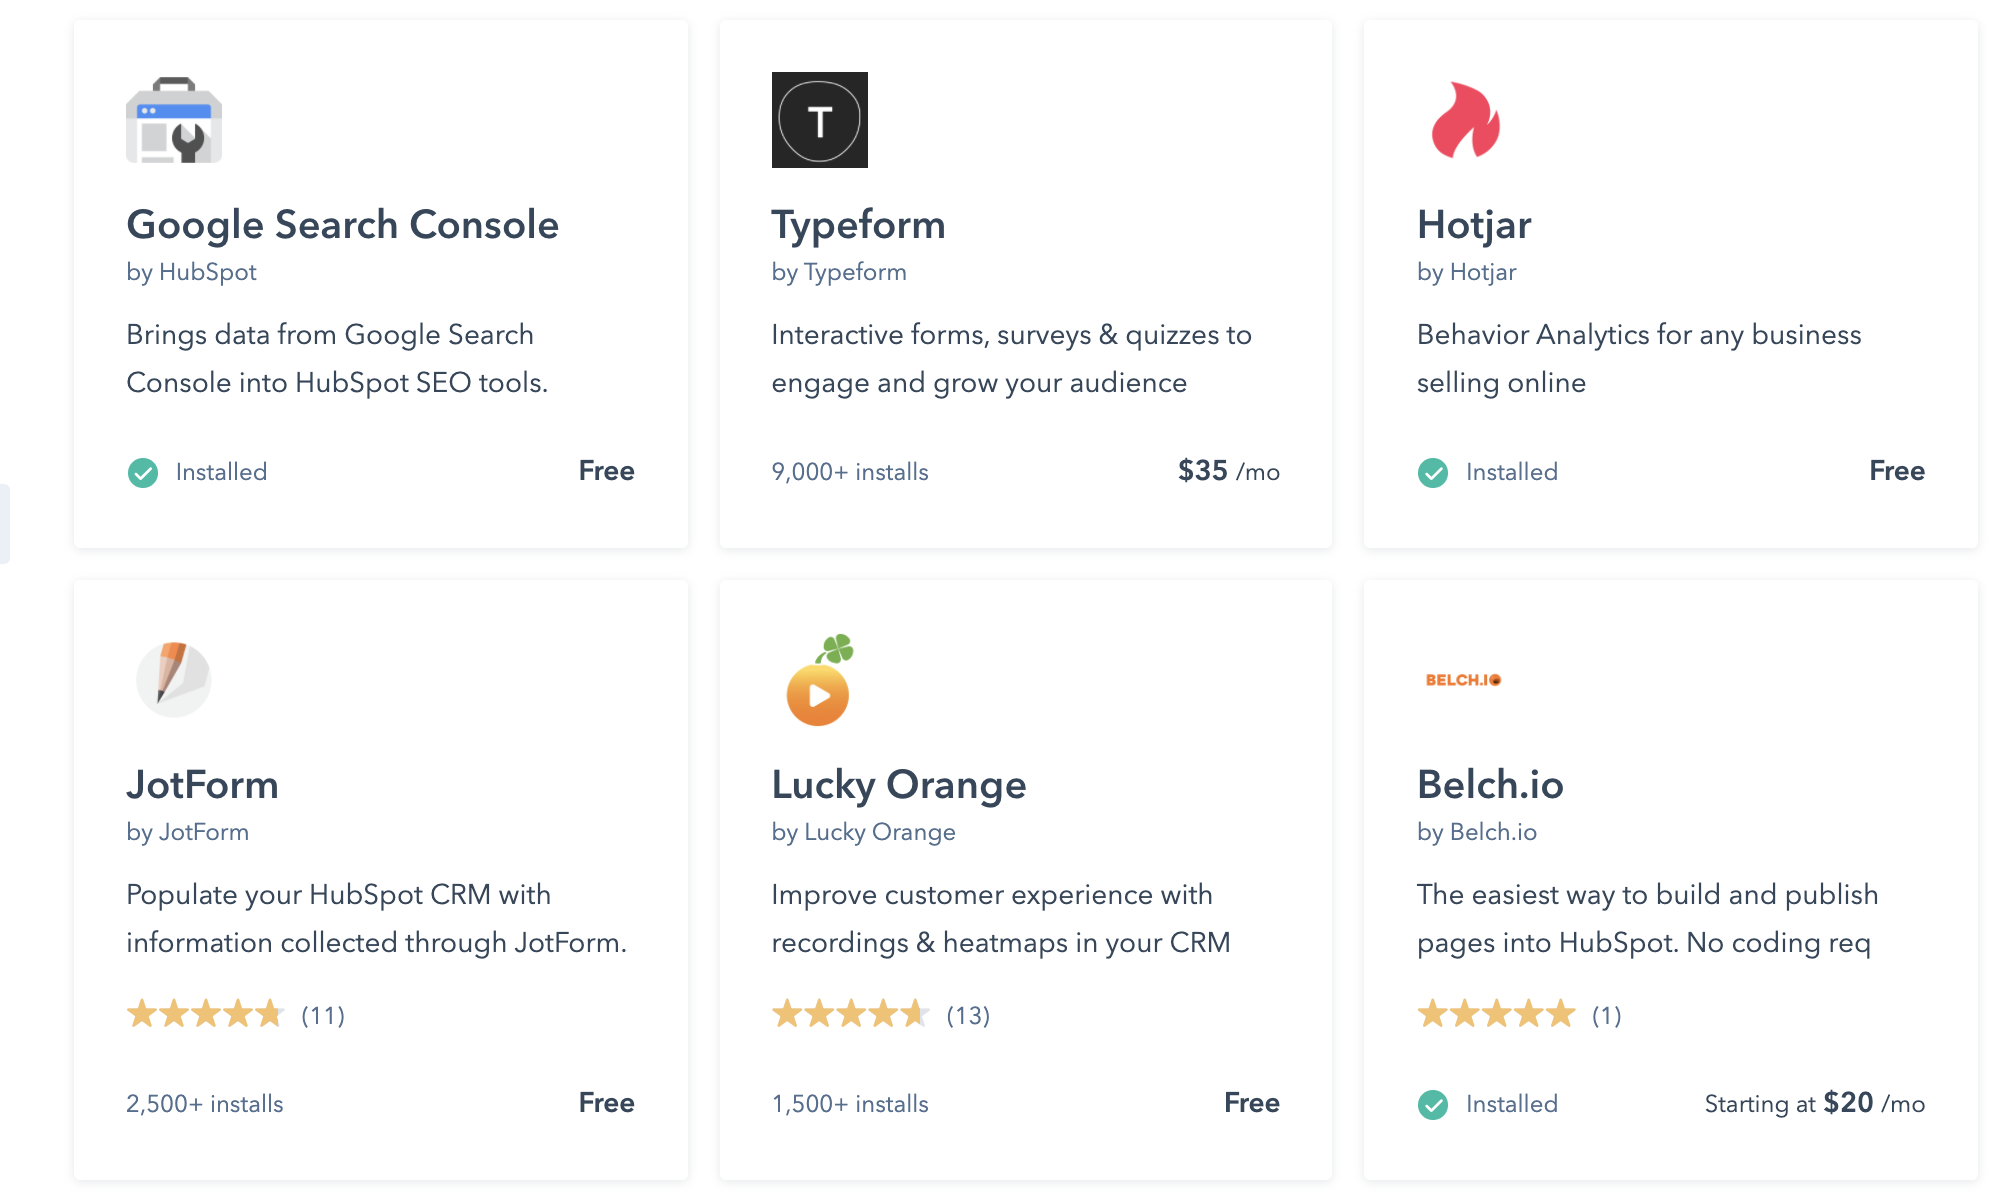Click the '9,000+ installs' count on Typeform

850,472
